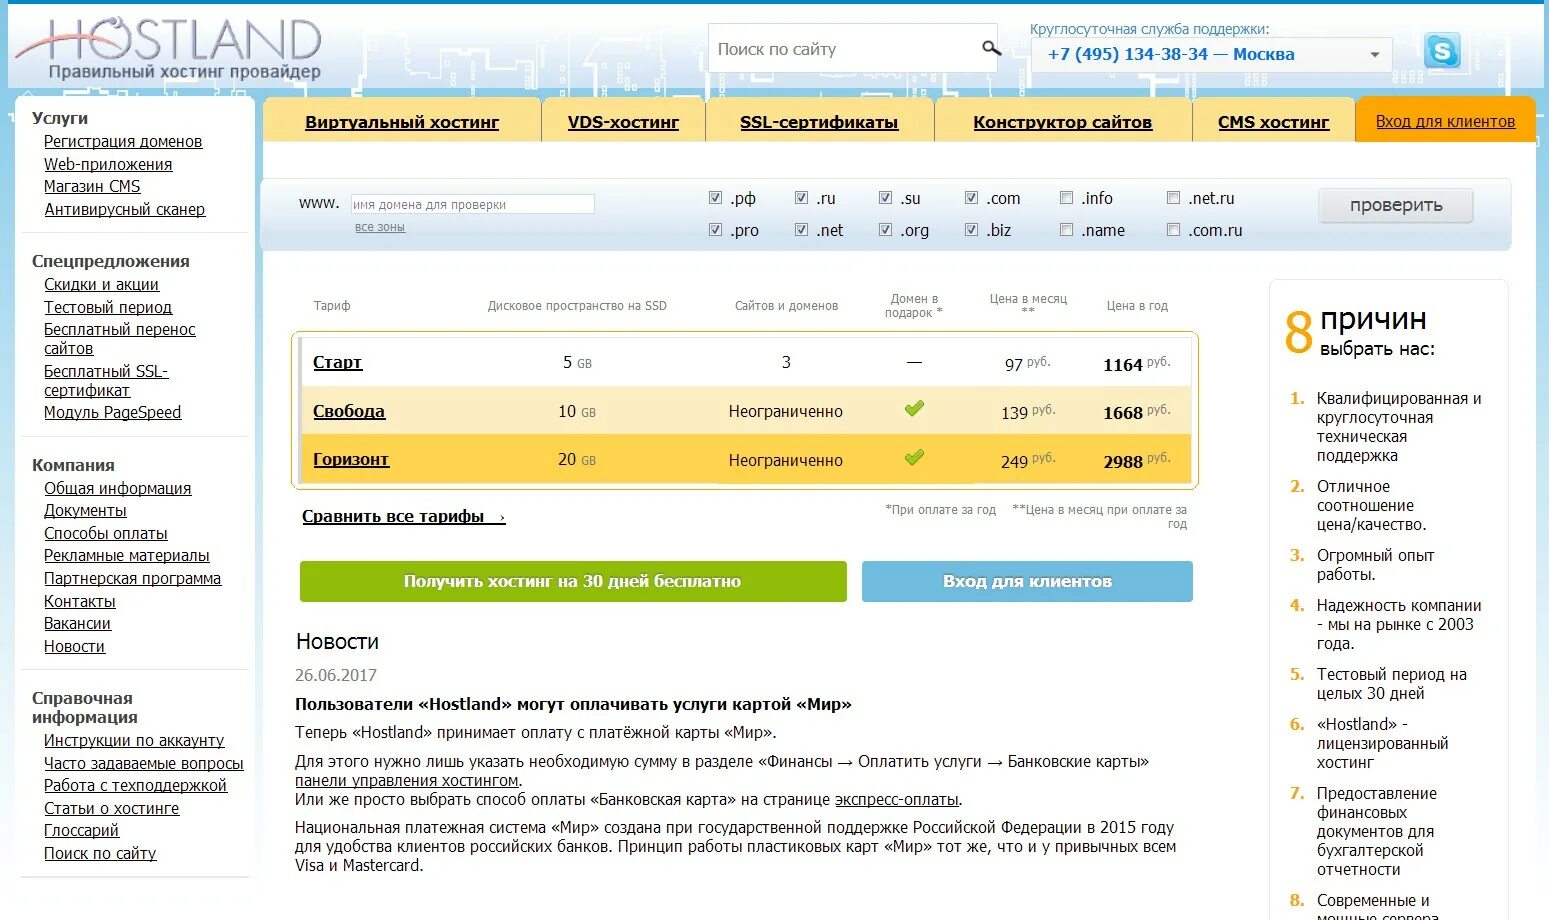Open Бесплатный SSL-сертификат link
This screenshot has width=1549, height=920.
coord(106,381)
